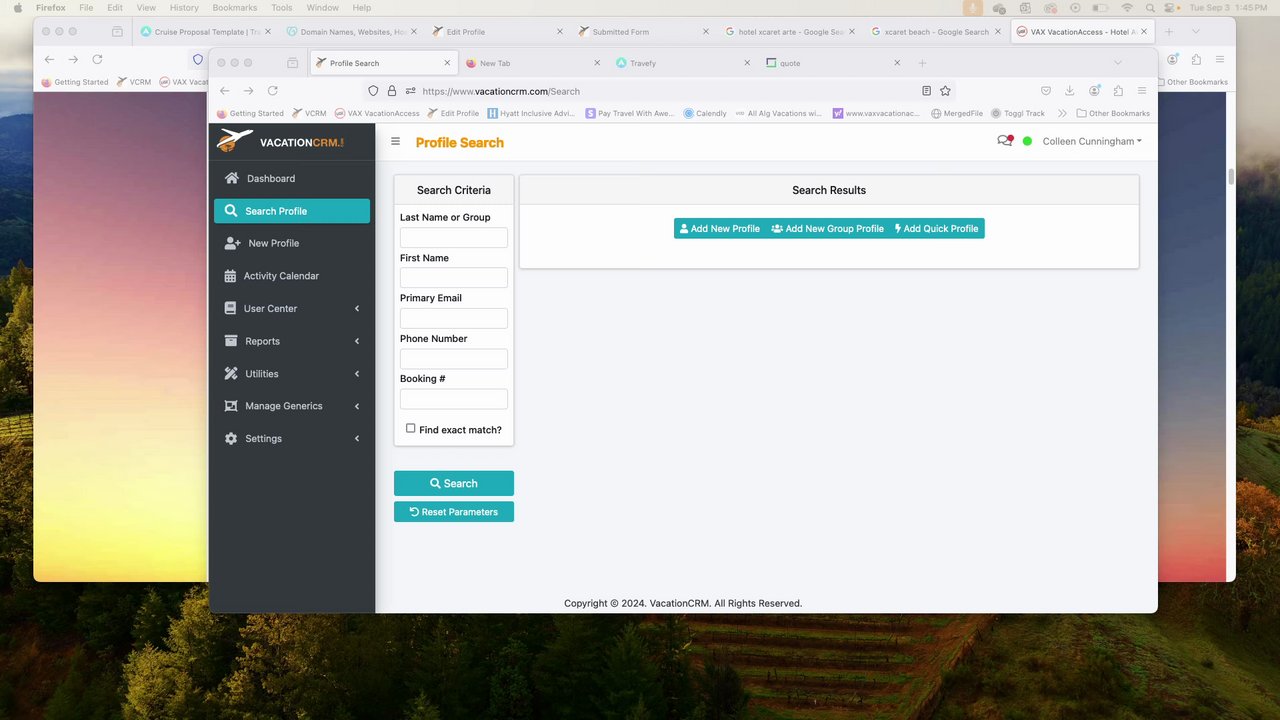Click the Booking # input field
Viewport: 1280px width, 720px height.
click(454, 399)
